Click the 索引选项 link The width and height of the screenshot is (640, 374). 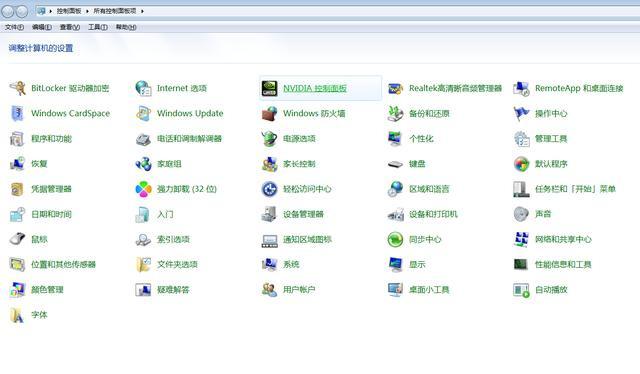pyautogui.click(x=173, y=240)
